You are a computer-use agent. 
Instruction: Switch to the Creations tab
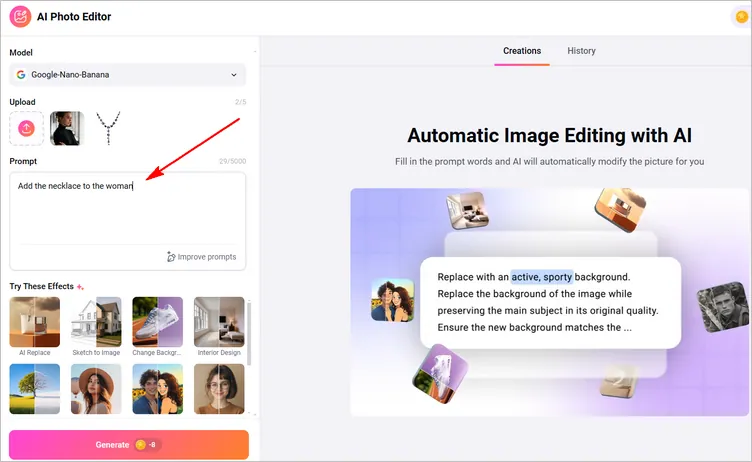pyautogui.click(x=522, y=51)
